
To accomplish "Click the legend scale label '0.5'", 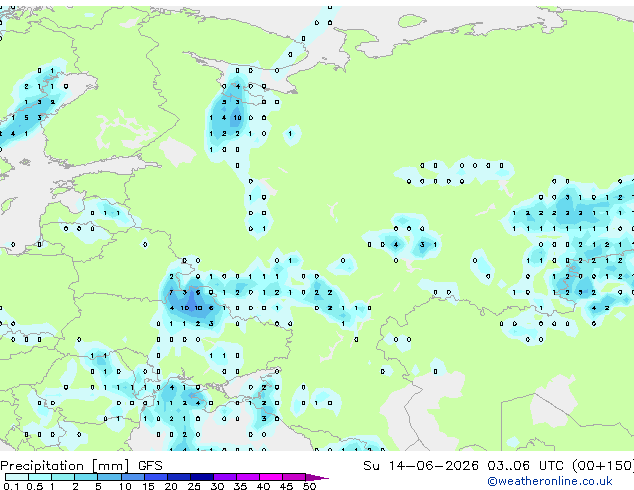I will point(35,486).
